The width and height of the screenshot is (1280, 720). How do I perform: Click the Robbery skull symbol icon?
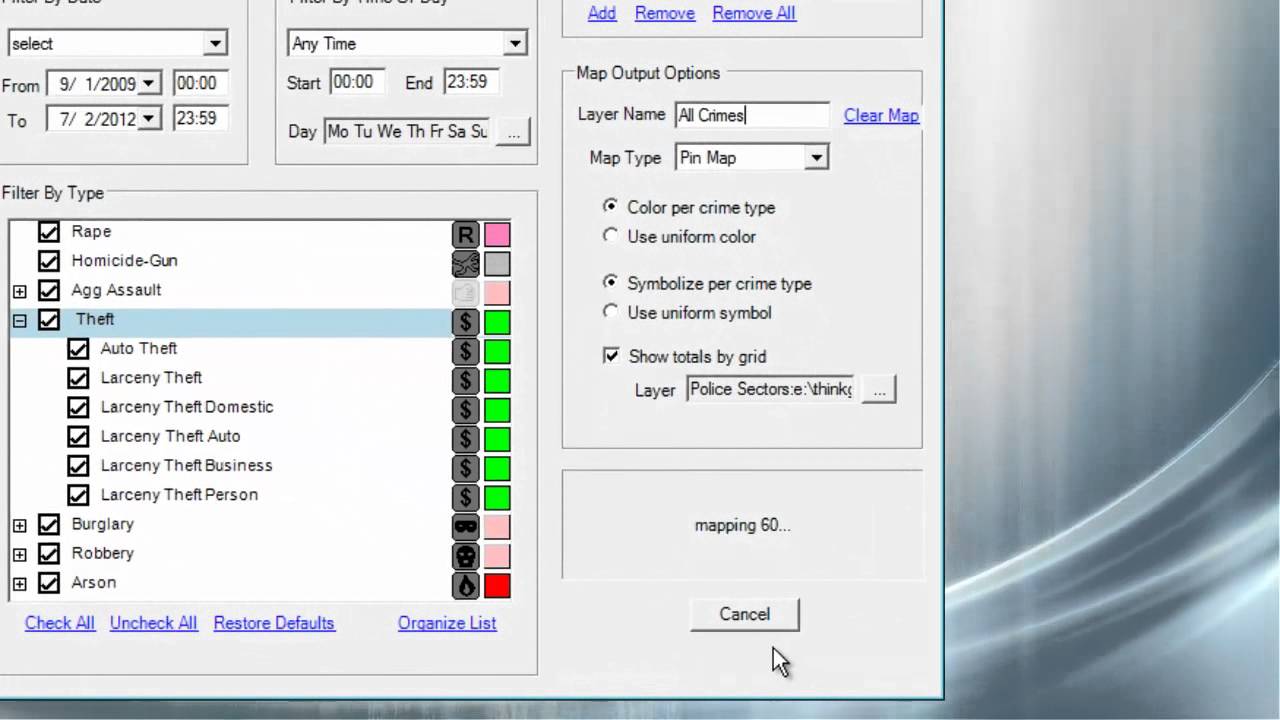click(466, 556)
